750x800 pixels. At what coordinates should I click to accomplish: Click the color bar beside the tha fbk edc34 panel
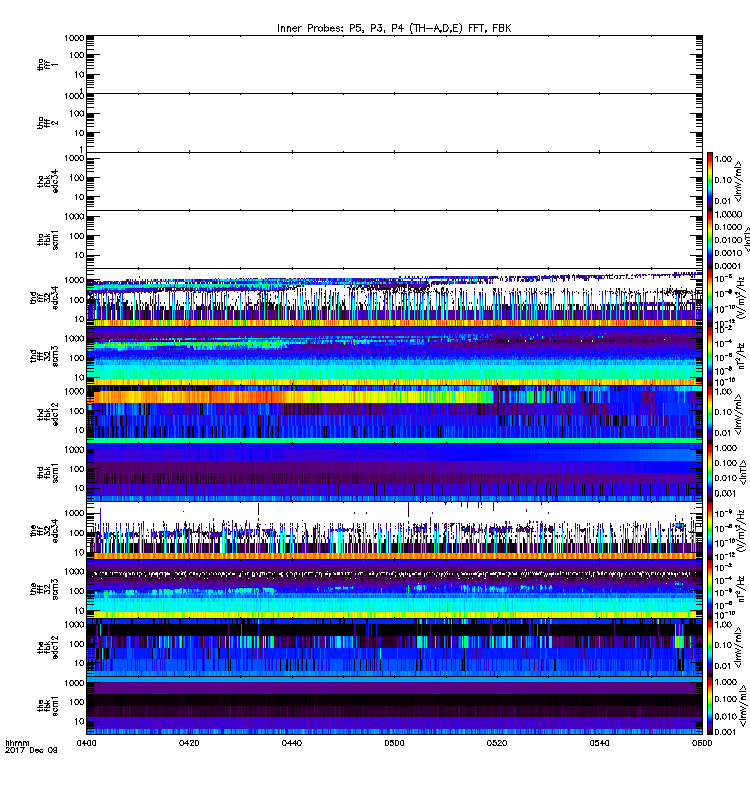coord(710,181)
